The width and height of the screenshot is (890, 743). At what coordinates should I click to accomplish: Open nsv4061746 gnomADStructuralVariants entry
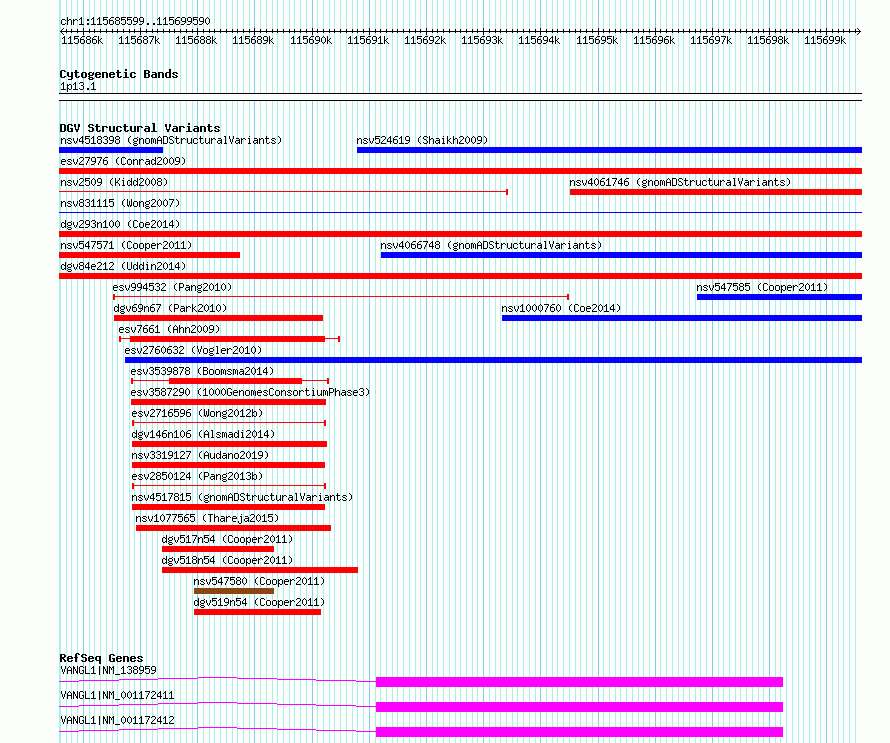point(680,182)
